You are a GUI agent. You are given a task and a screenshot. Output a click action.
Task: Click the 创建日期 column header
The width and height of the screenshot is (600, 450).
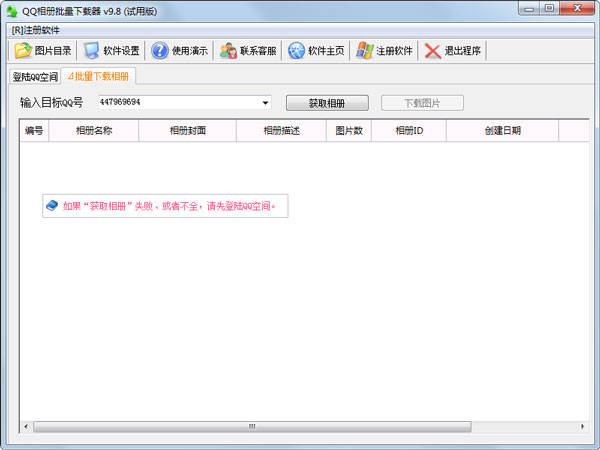502,130
